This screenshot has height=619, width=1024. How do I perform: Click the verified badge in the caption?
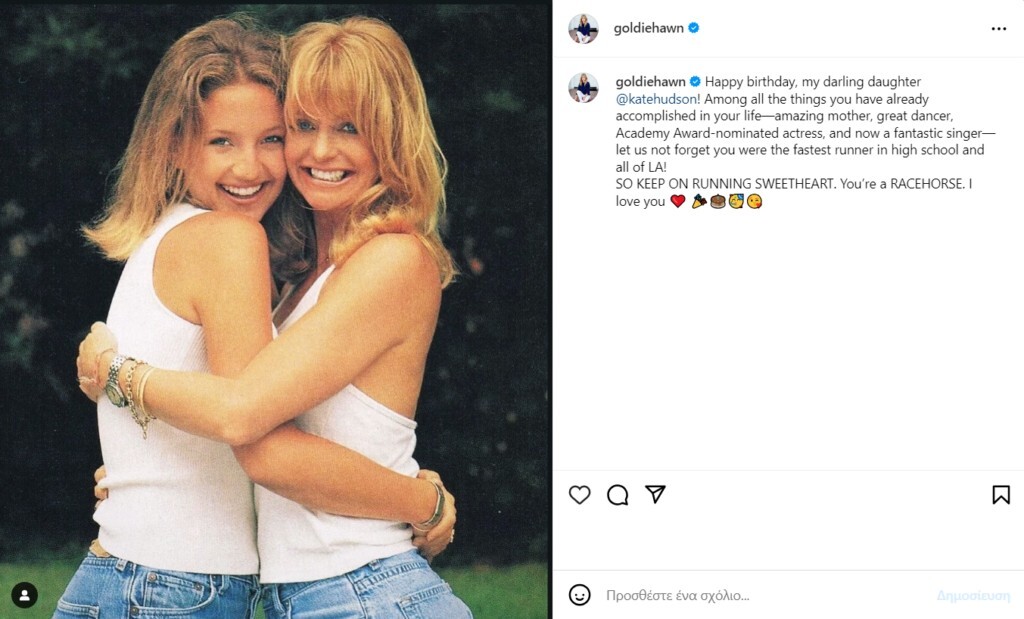[x=695, y=82]
